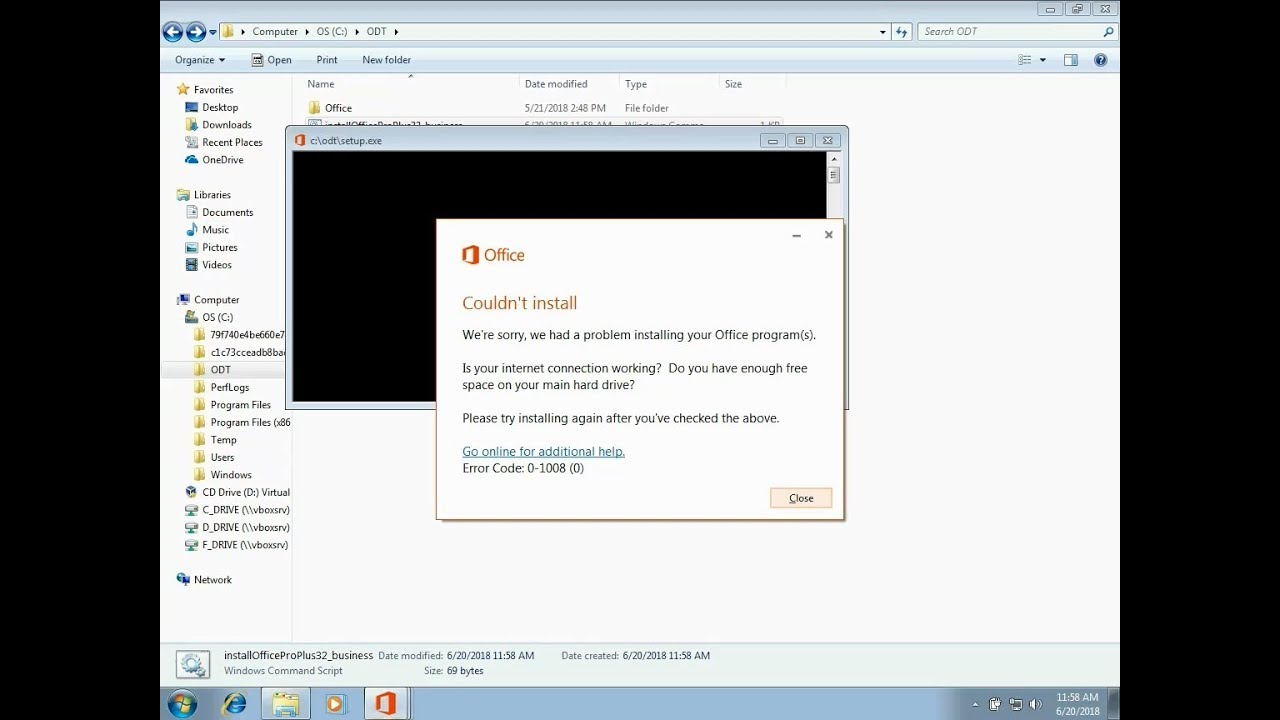Click the Explorer Forward navigation arrow
The width and height of the screenshot is (1280, 720).
point(196,32)
